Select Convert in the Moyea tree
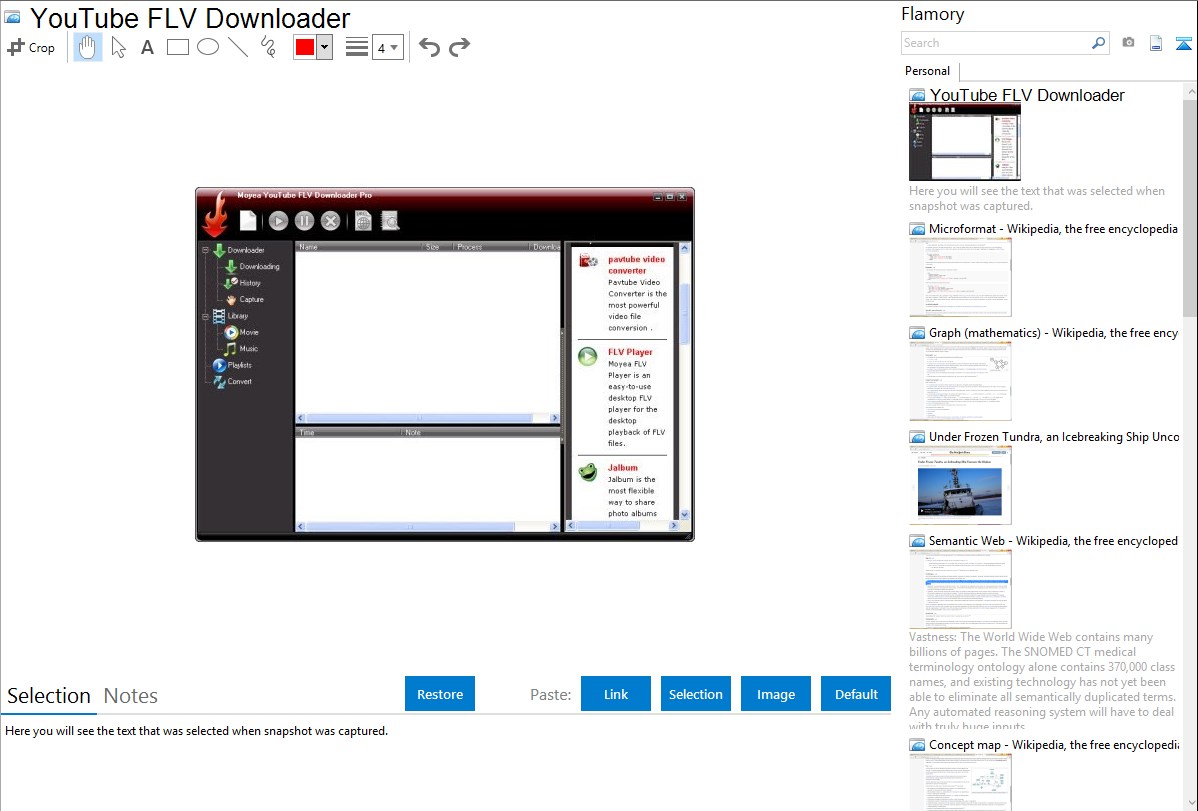The height and width of the screenshot is (811, 1198). click(239, 381)
